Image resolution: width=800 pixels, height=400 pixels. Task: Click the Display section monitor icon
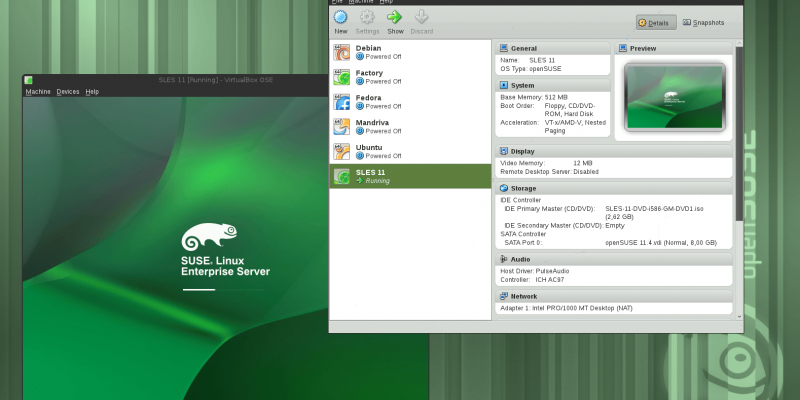[504, 151]
